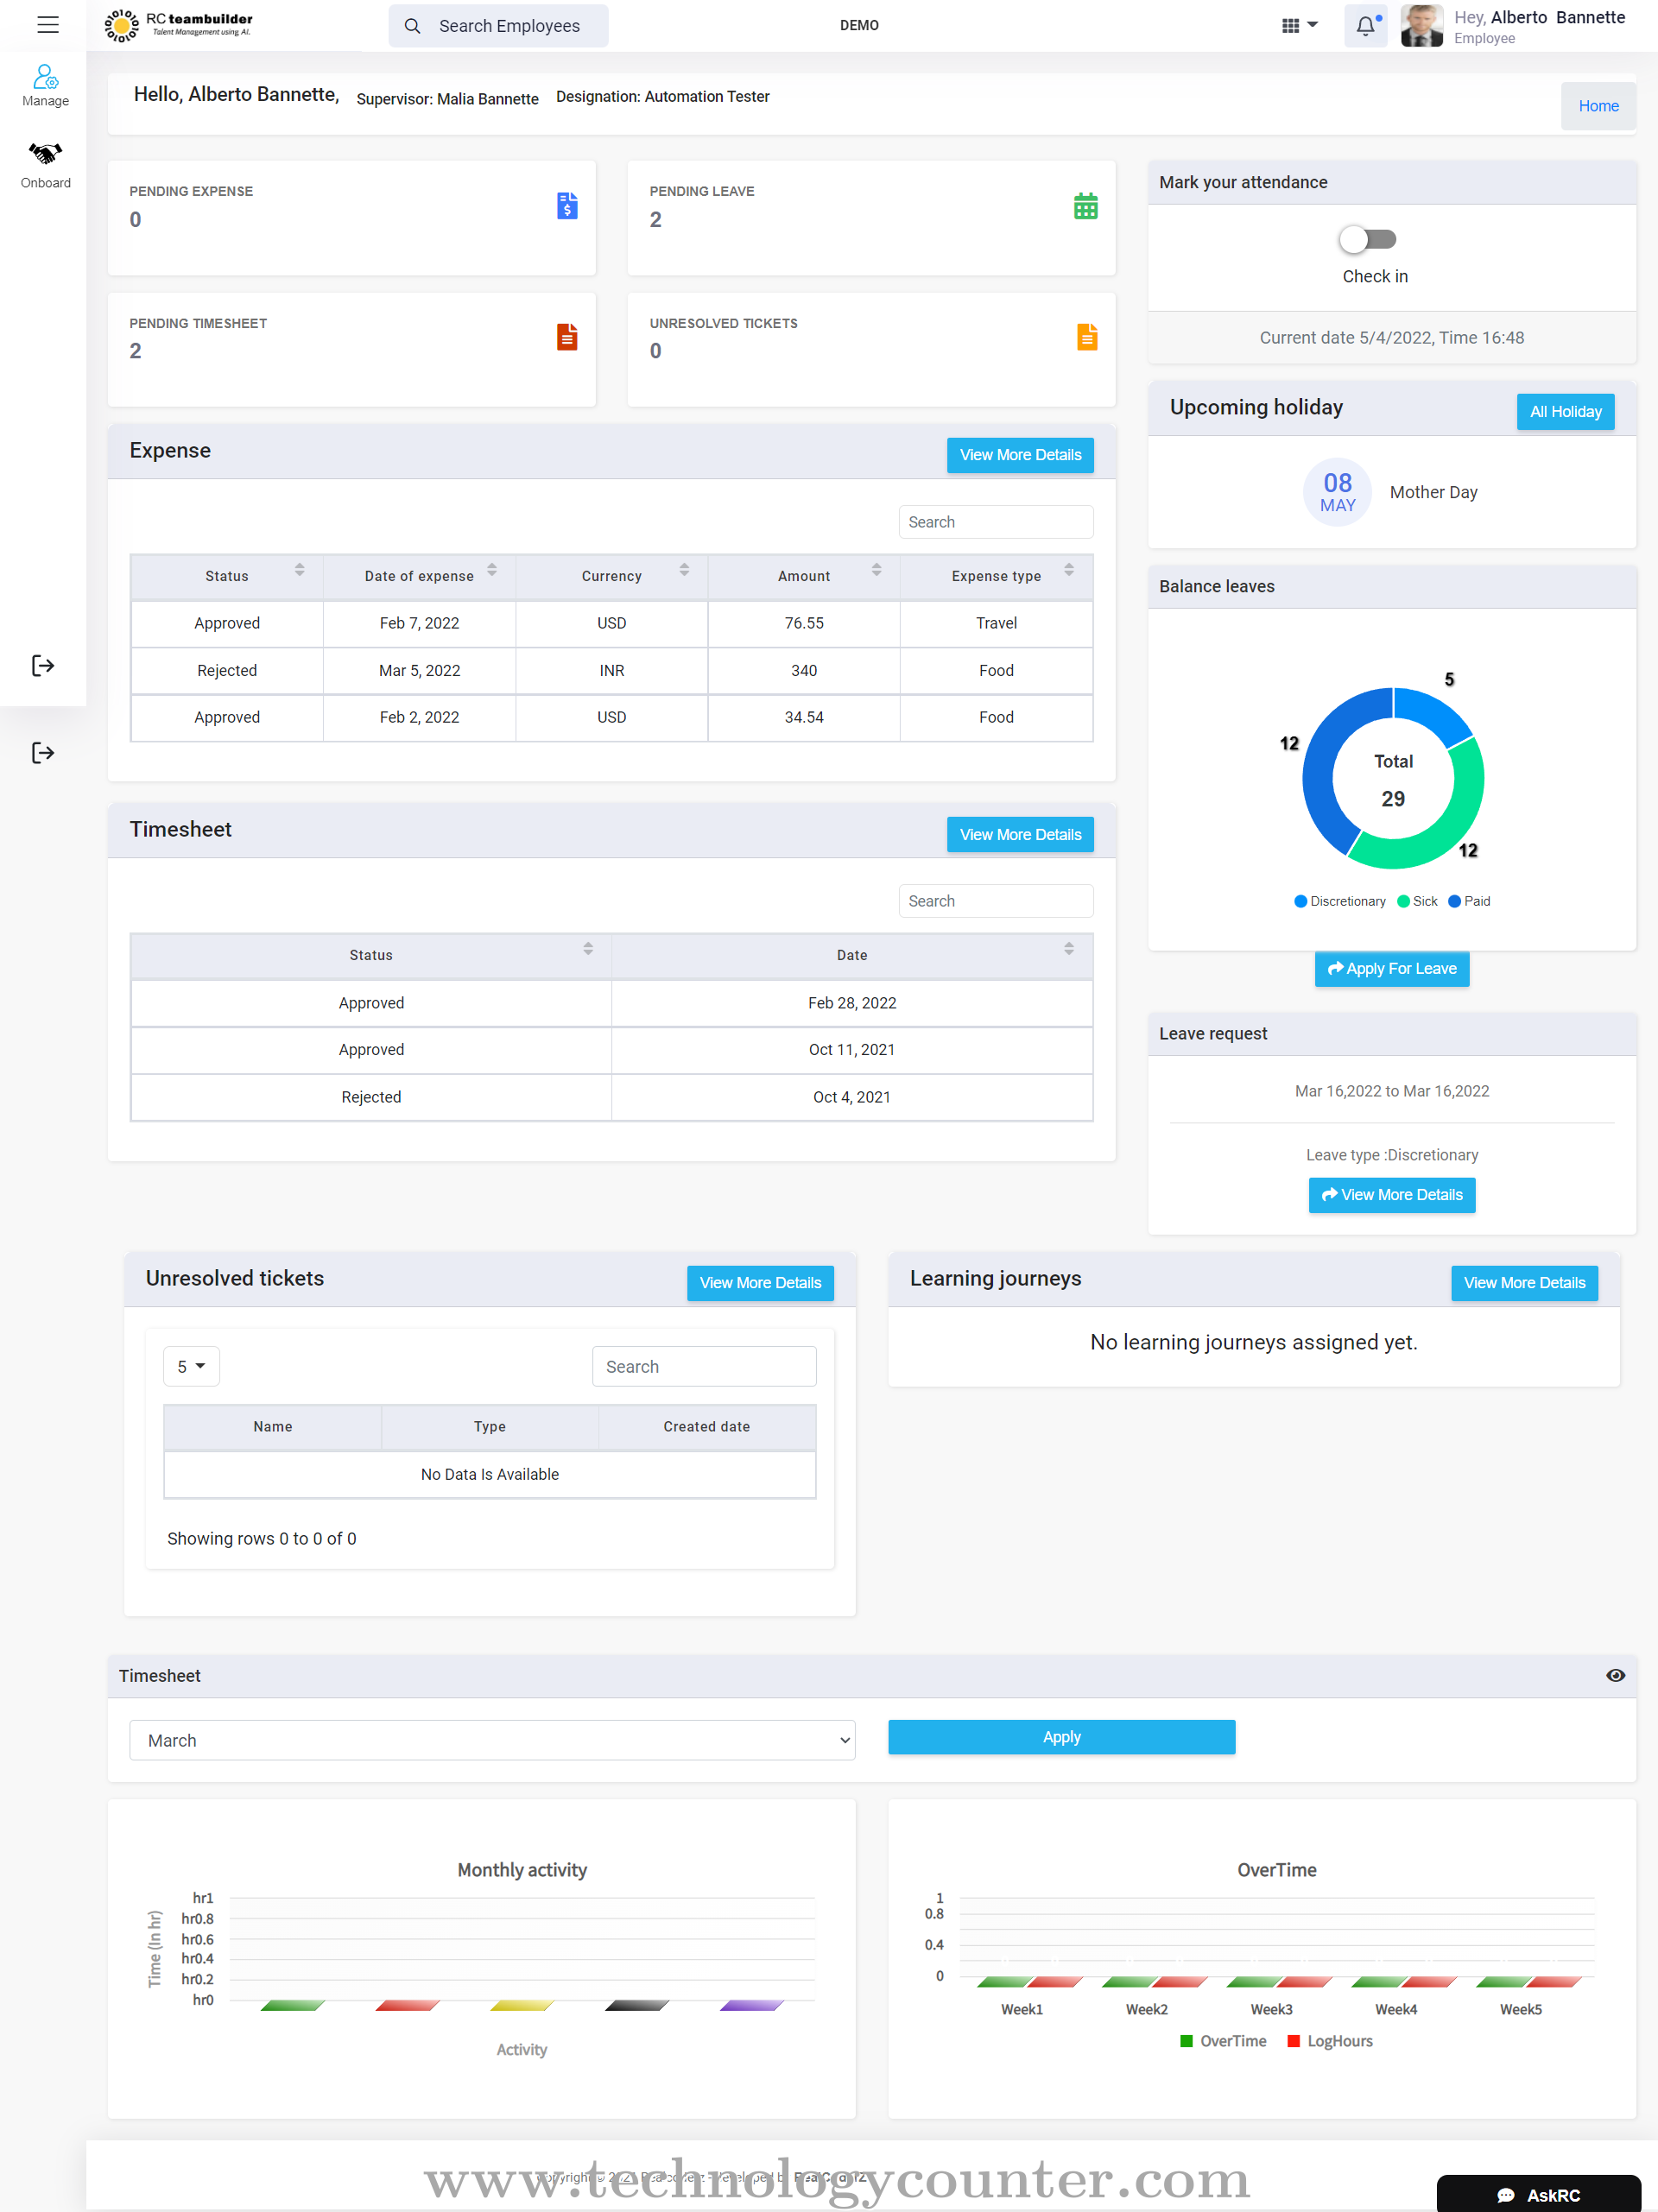This screenshot has height=2212, width=1658.
Task: Click the Home breadcrumb tab
Action: 1598,106
